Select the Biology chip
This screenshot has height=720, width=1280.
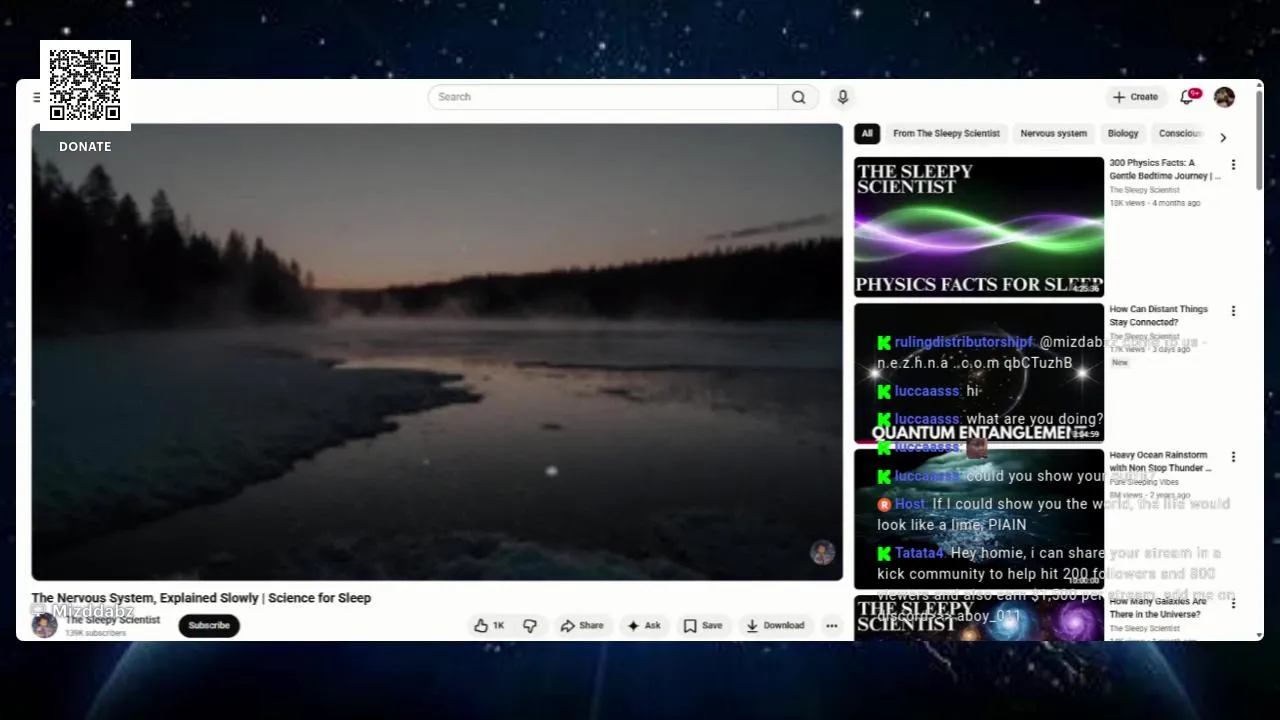tap(1123, 133)
